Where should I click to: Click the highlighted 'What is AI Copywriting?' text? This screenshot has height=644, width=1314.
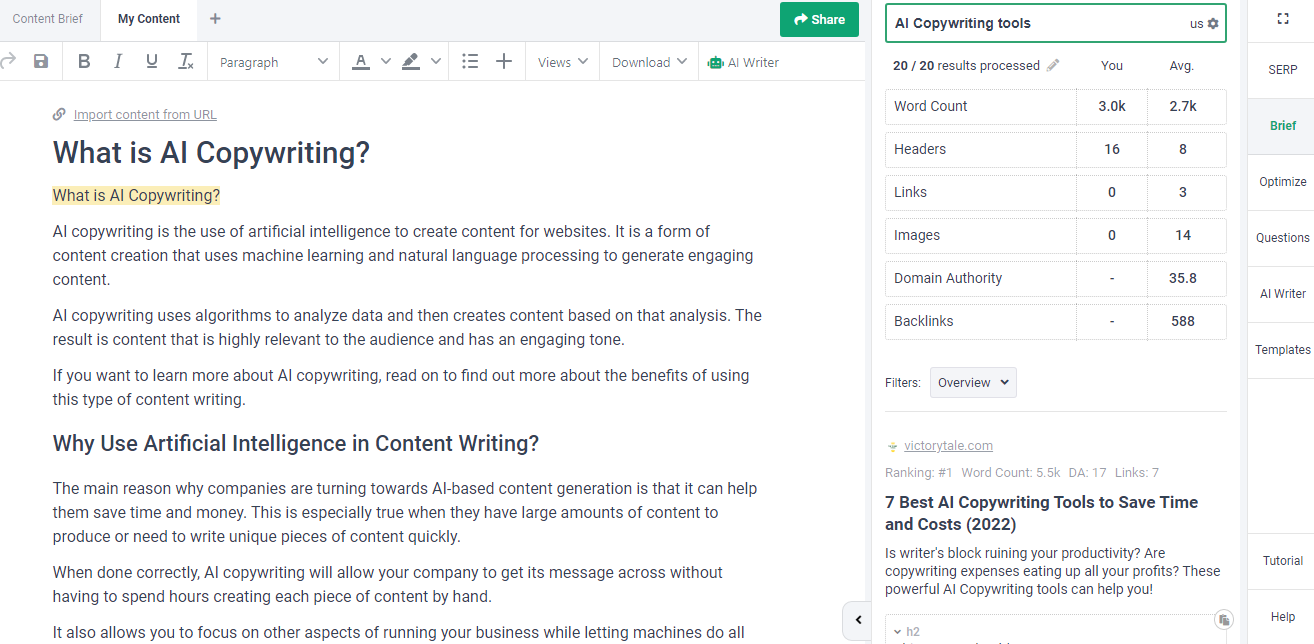tap(136, 195)
